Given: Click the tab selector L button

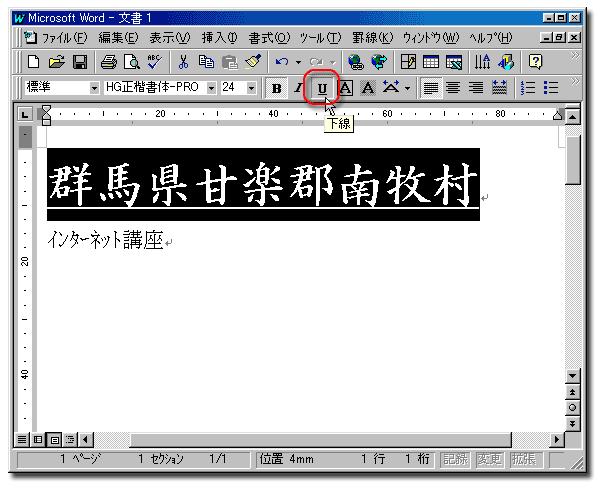Looking at the screenshot, I should [x=25, y=114].
